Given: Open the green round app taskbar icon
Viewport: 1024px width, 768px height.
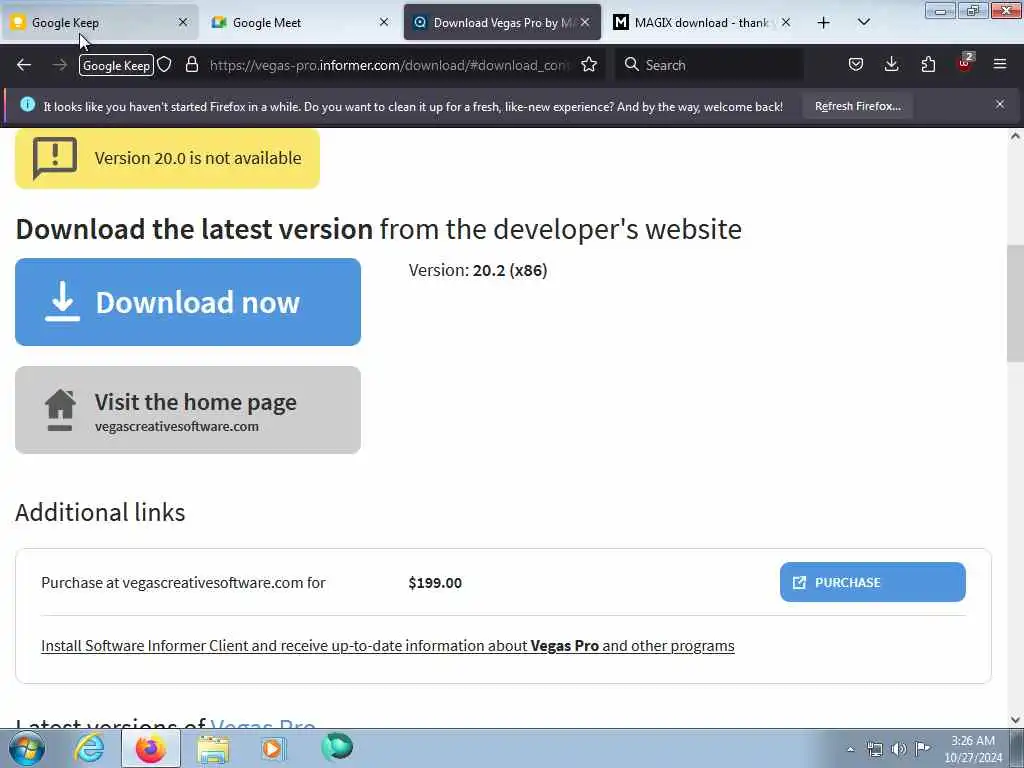Looking at the screenshot, I should pos(337,747).
